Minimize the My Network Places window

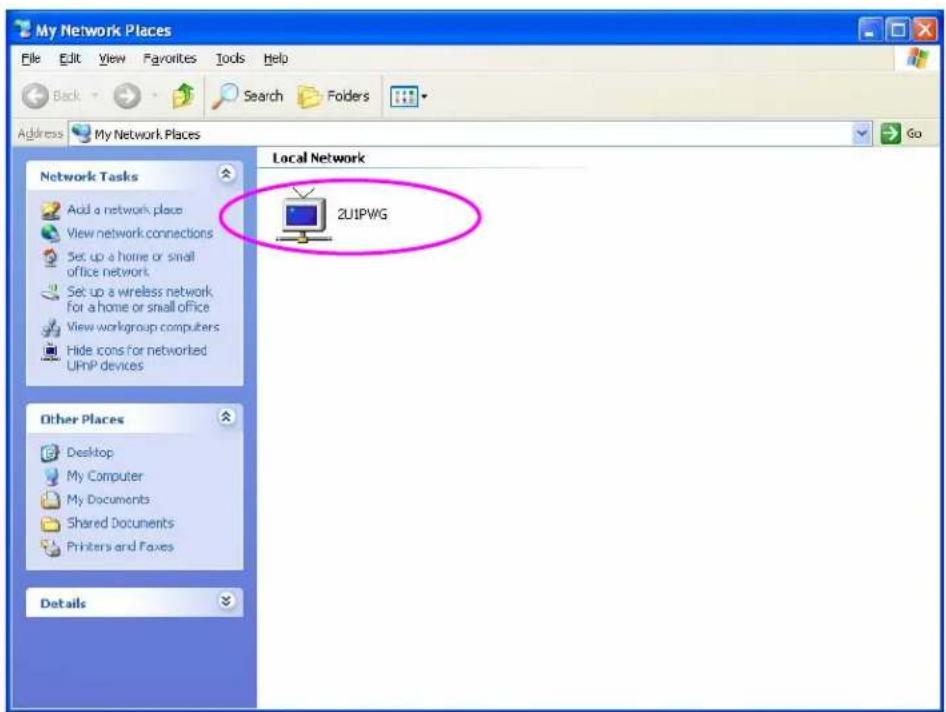(x=869, y=30)
